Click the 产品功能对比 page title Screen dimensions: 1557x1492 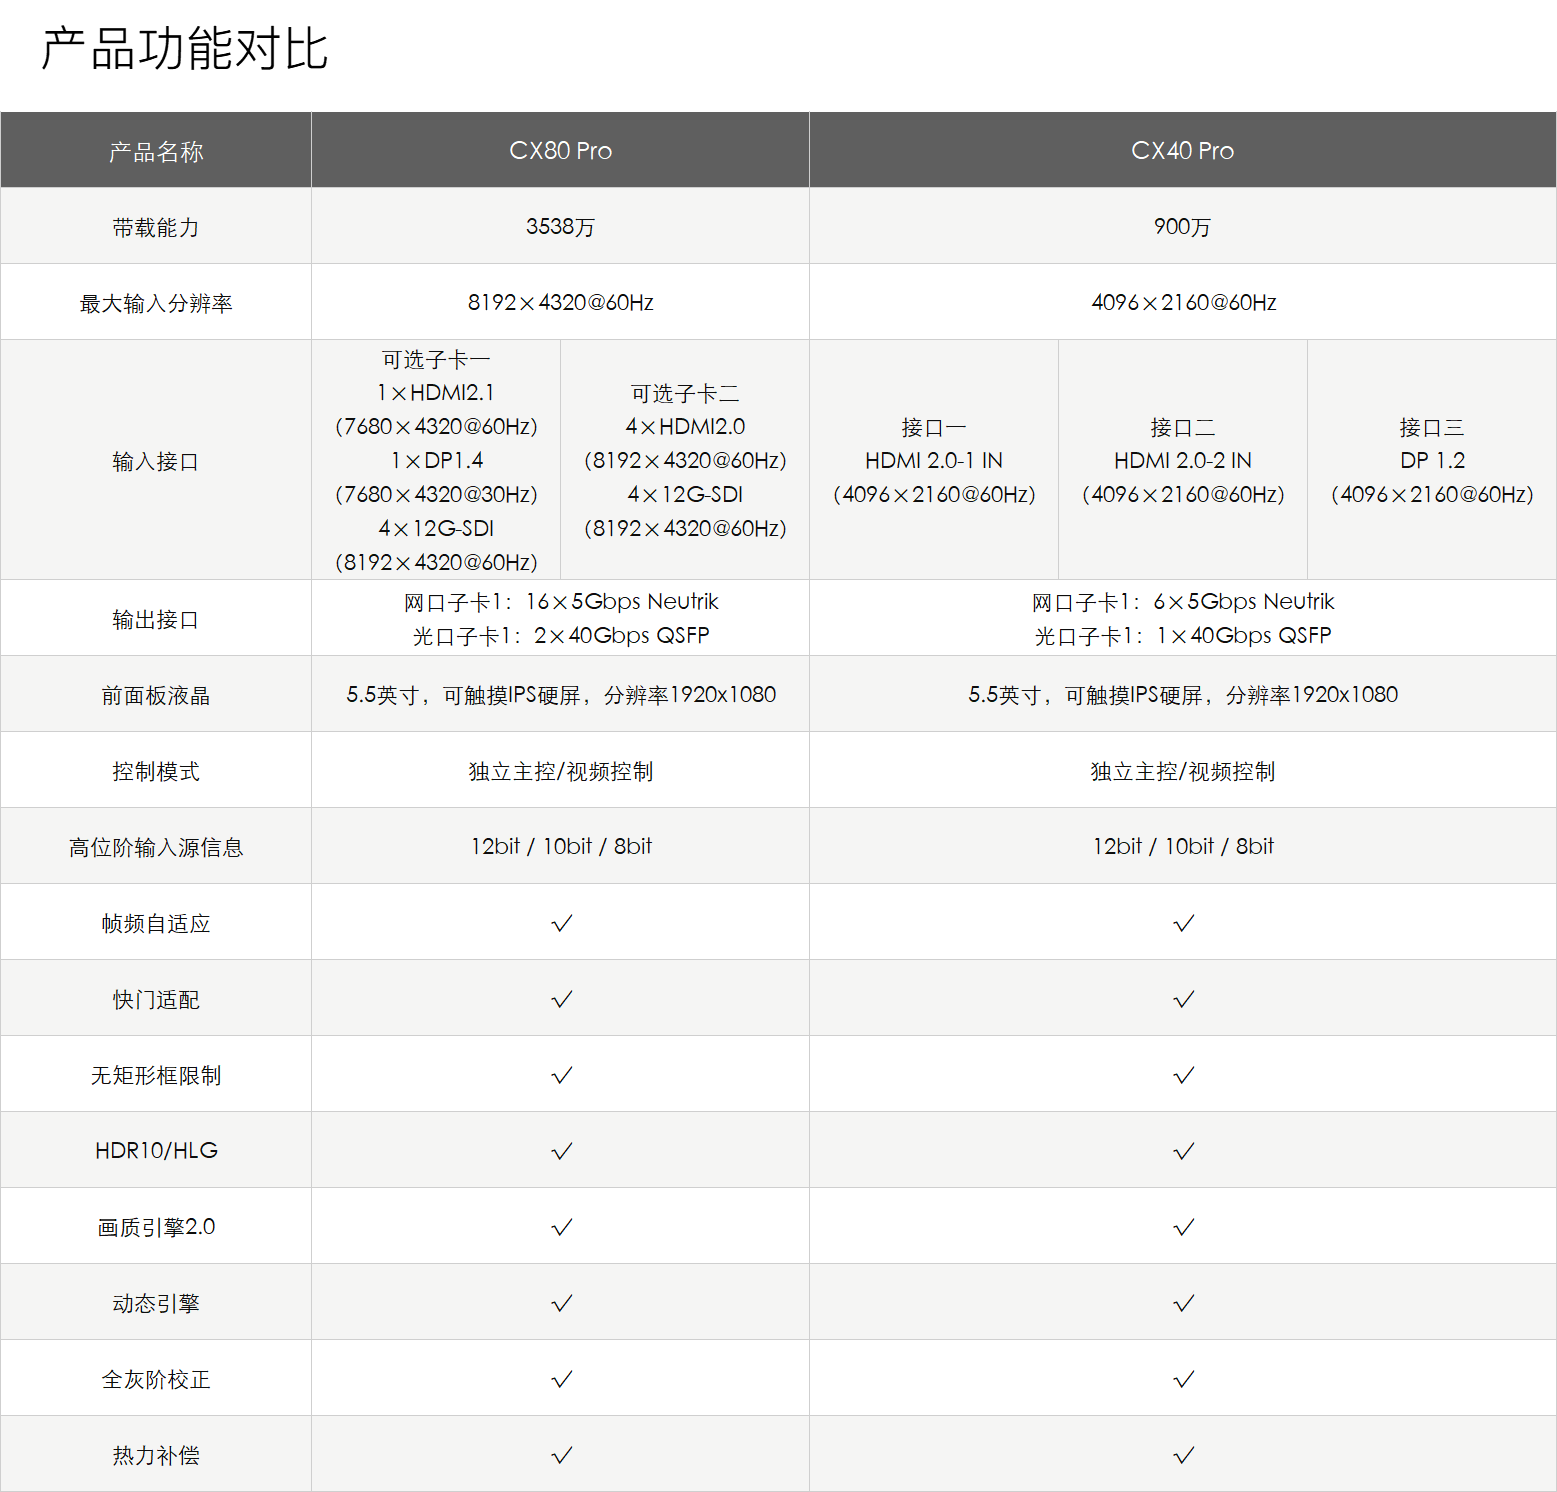click(x=185, y=49)
